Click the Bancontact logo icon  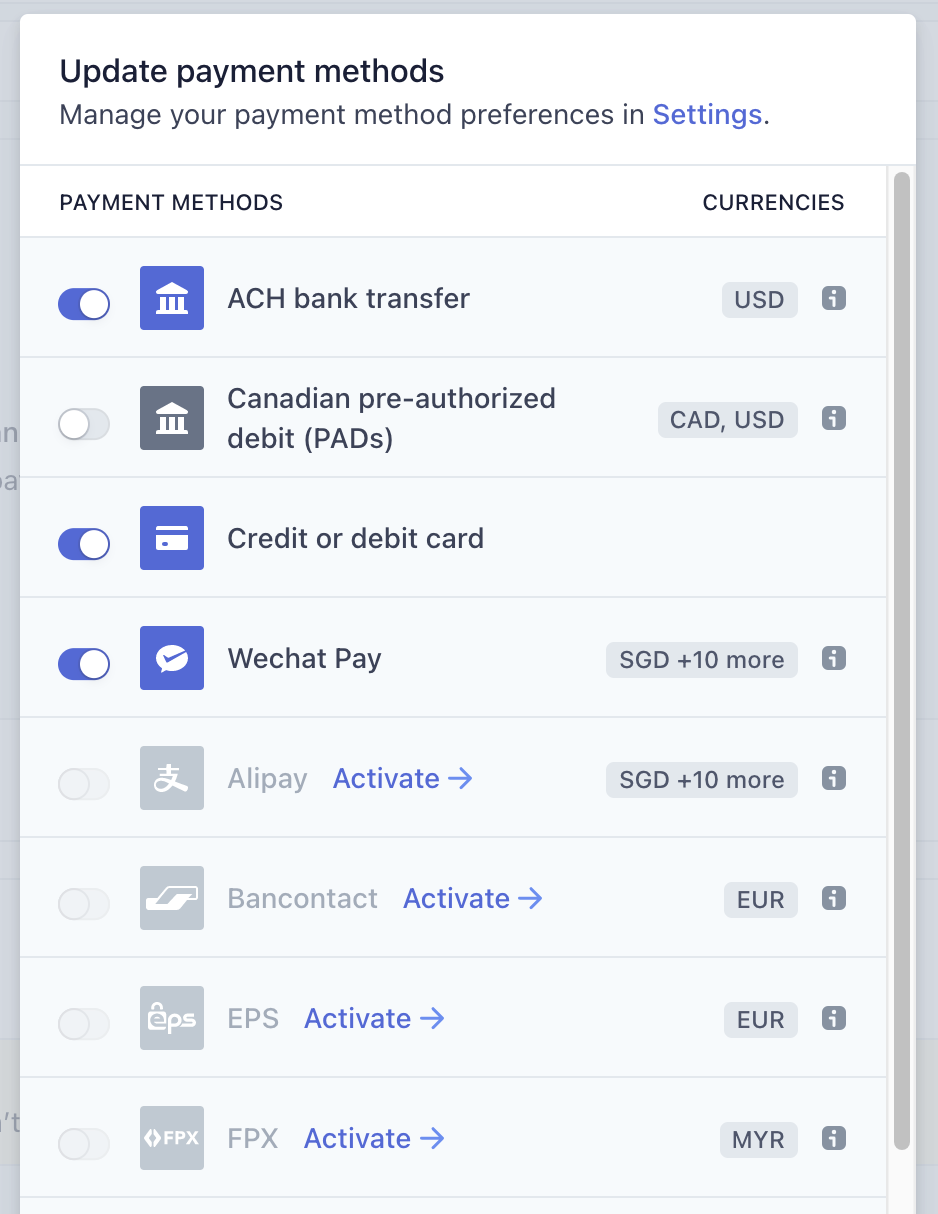pos(172,898)
